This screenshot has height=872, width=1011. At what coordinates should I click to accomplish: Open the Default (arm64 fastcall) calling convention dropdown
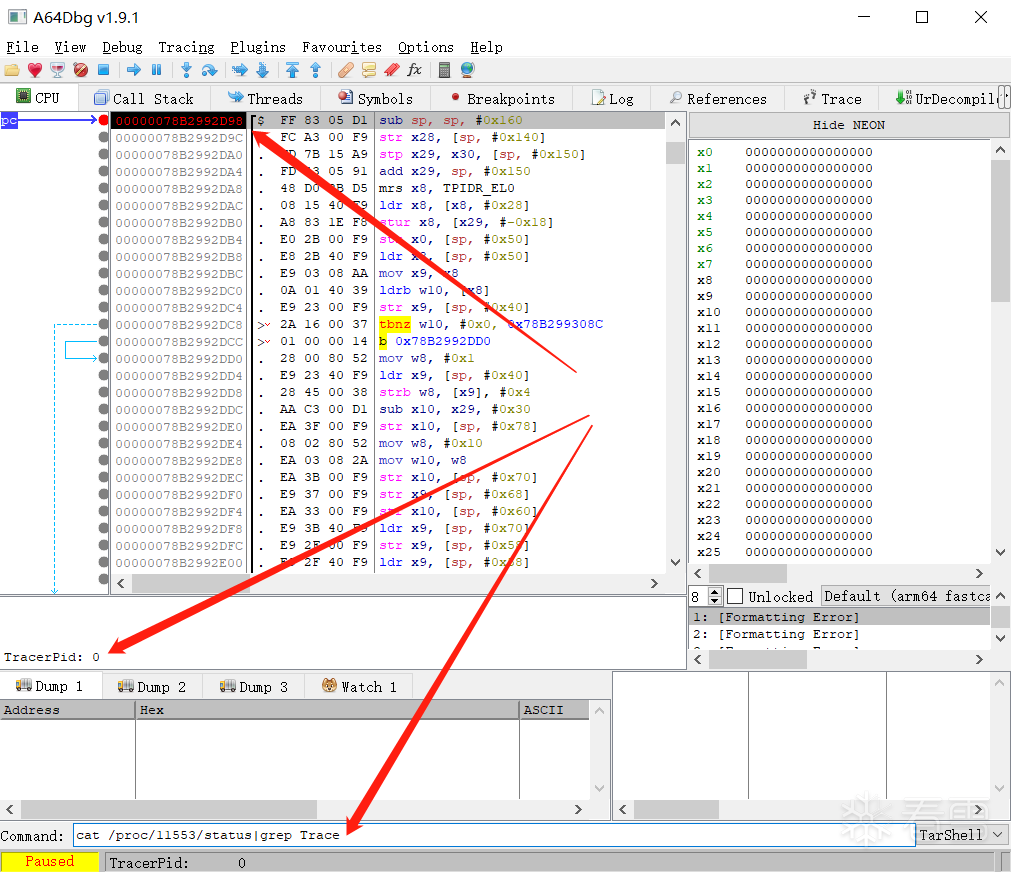coord(906,596)
